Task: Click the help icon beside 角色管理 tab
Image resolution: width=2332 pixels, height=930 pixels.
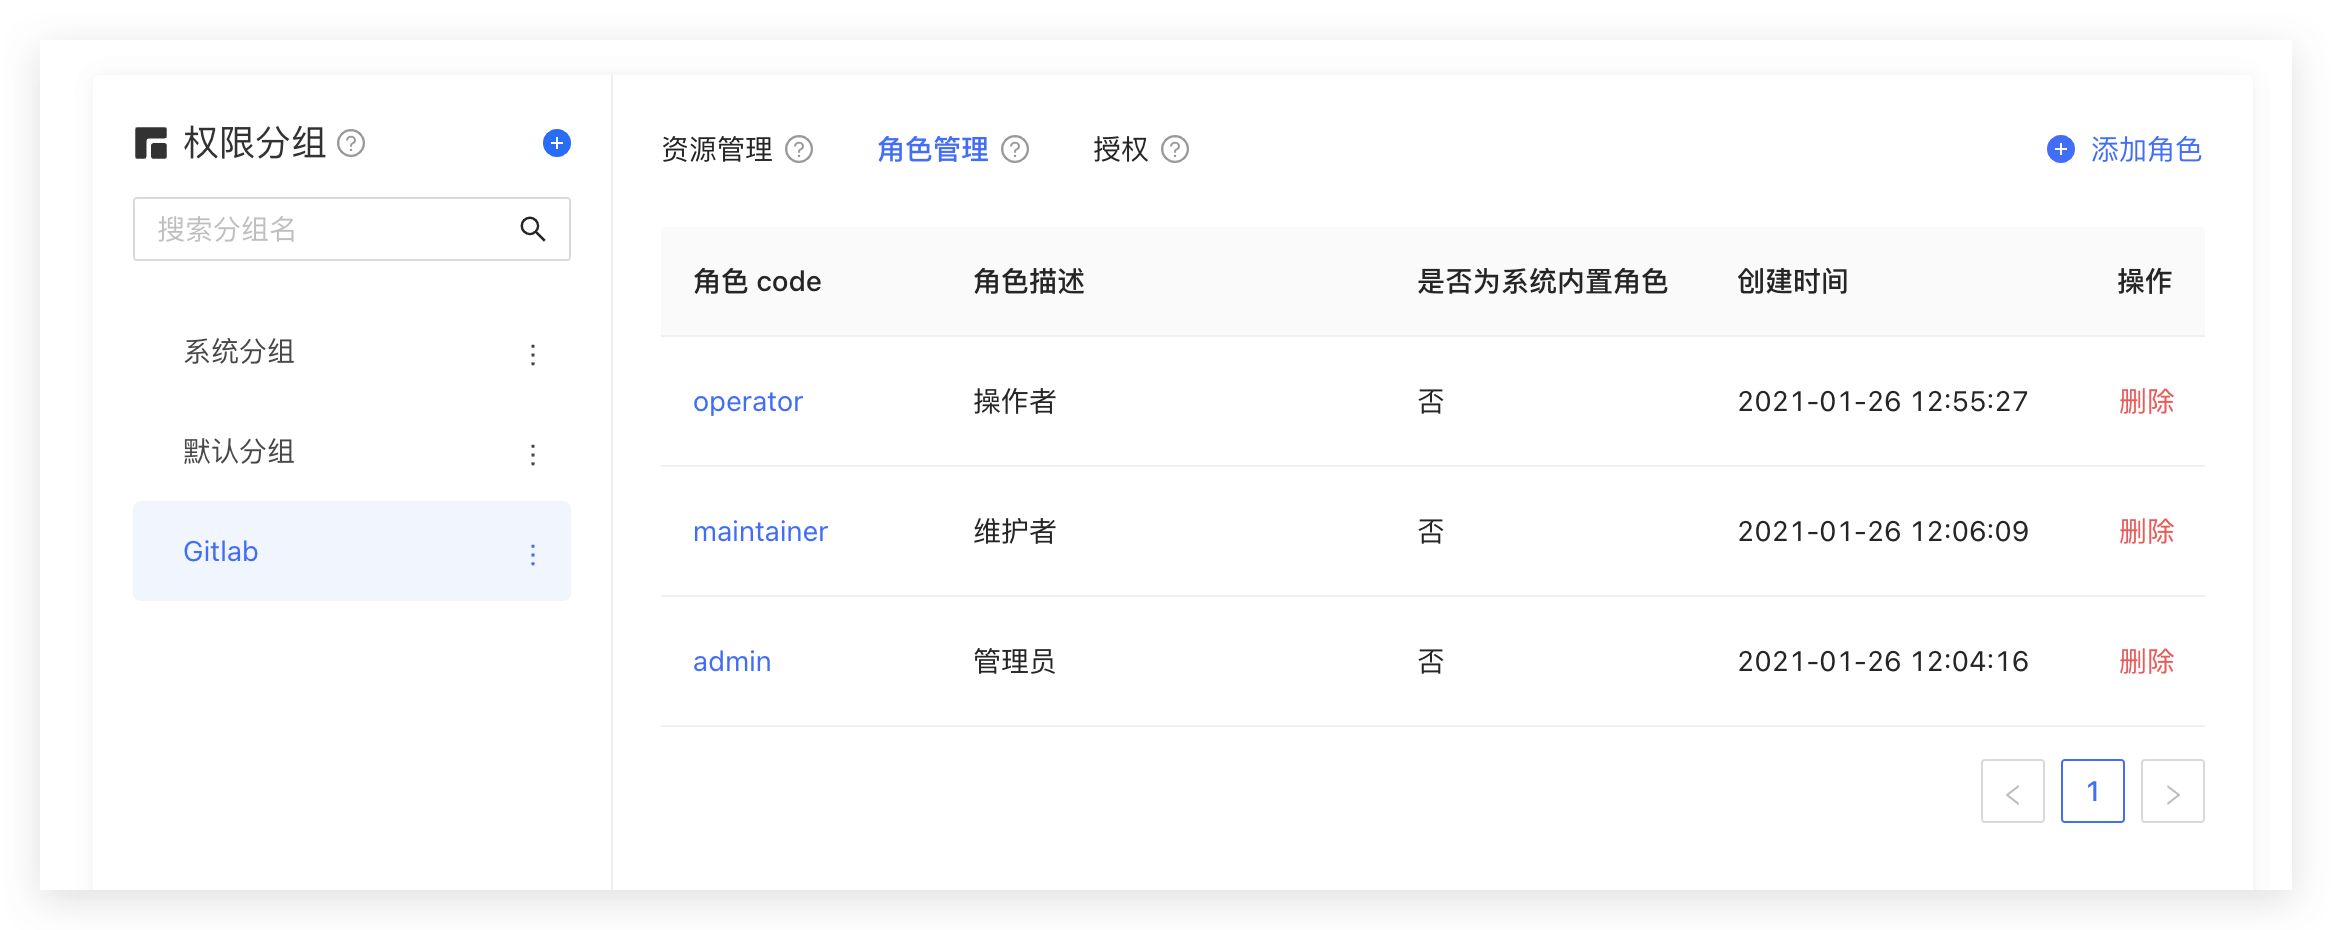Action: 1015,149
